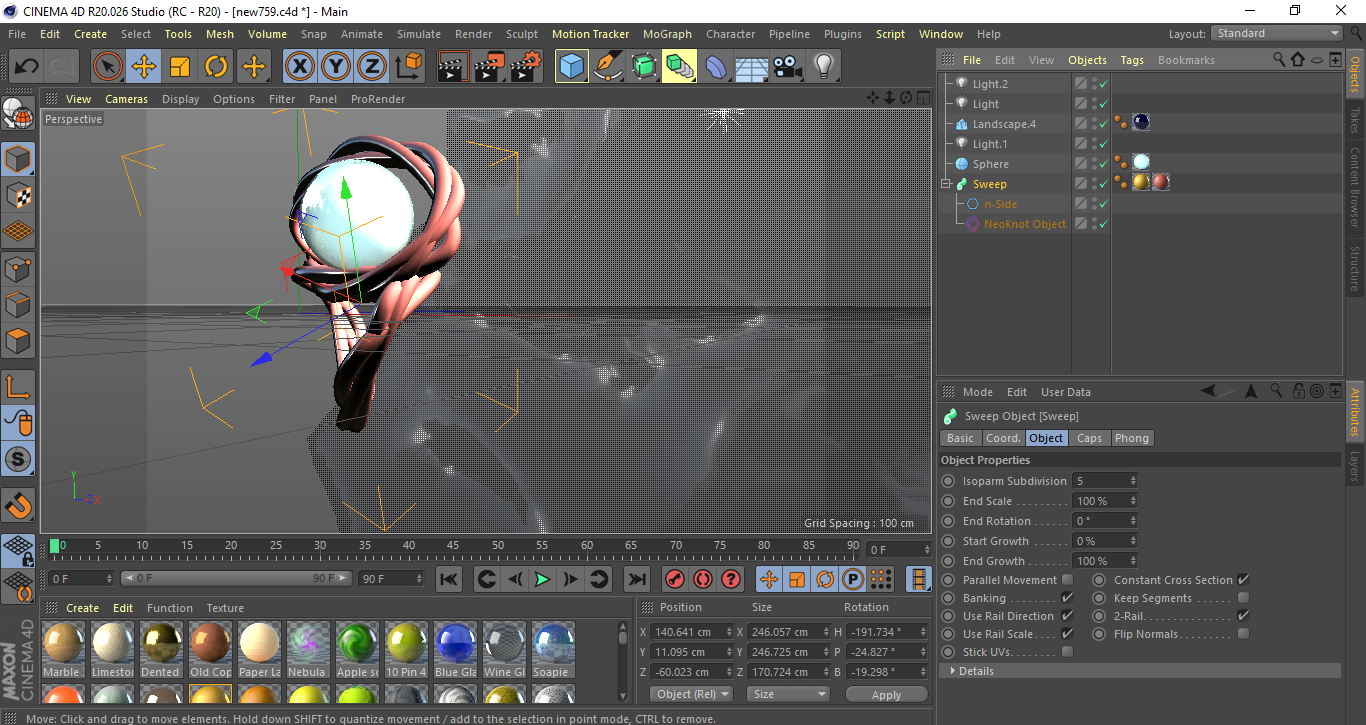This screenshot has height=725, width=1366.
Task: Step the Isoparm Subdivision value arrows
Action: (x=1133, y=481)
